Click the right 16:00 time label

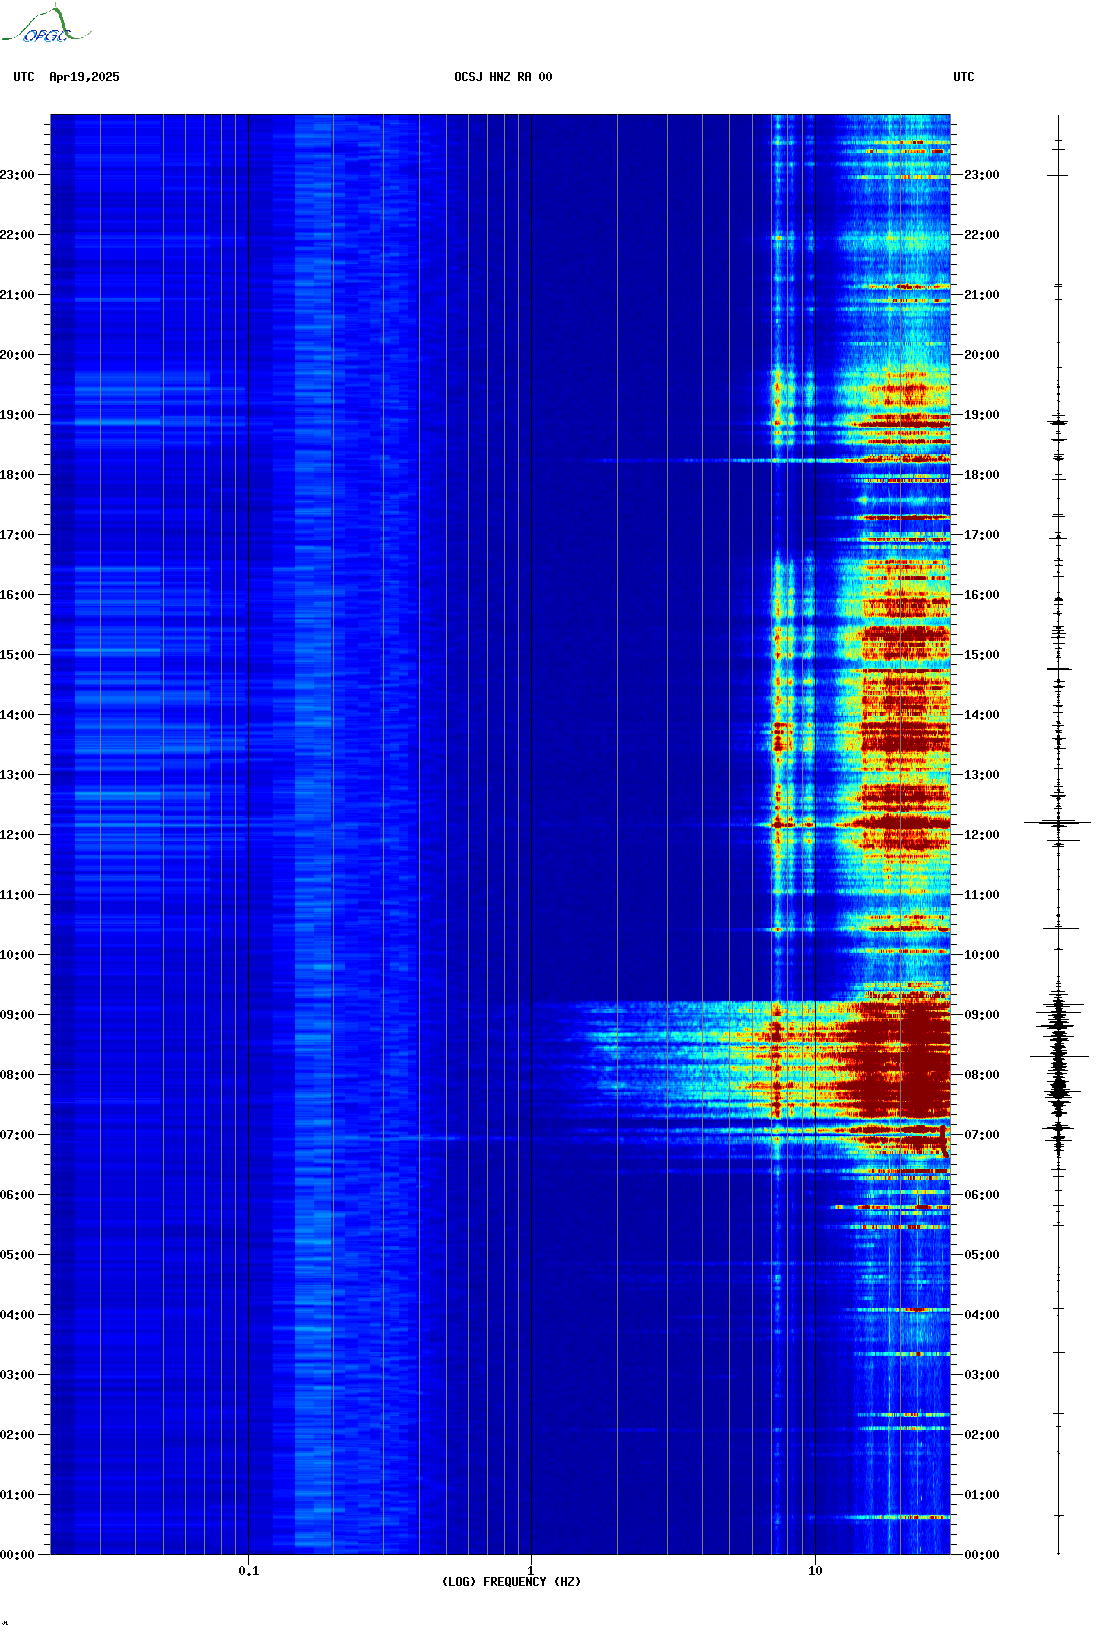pyautogui.click(x=982, y=595)
